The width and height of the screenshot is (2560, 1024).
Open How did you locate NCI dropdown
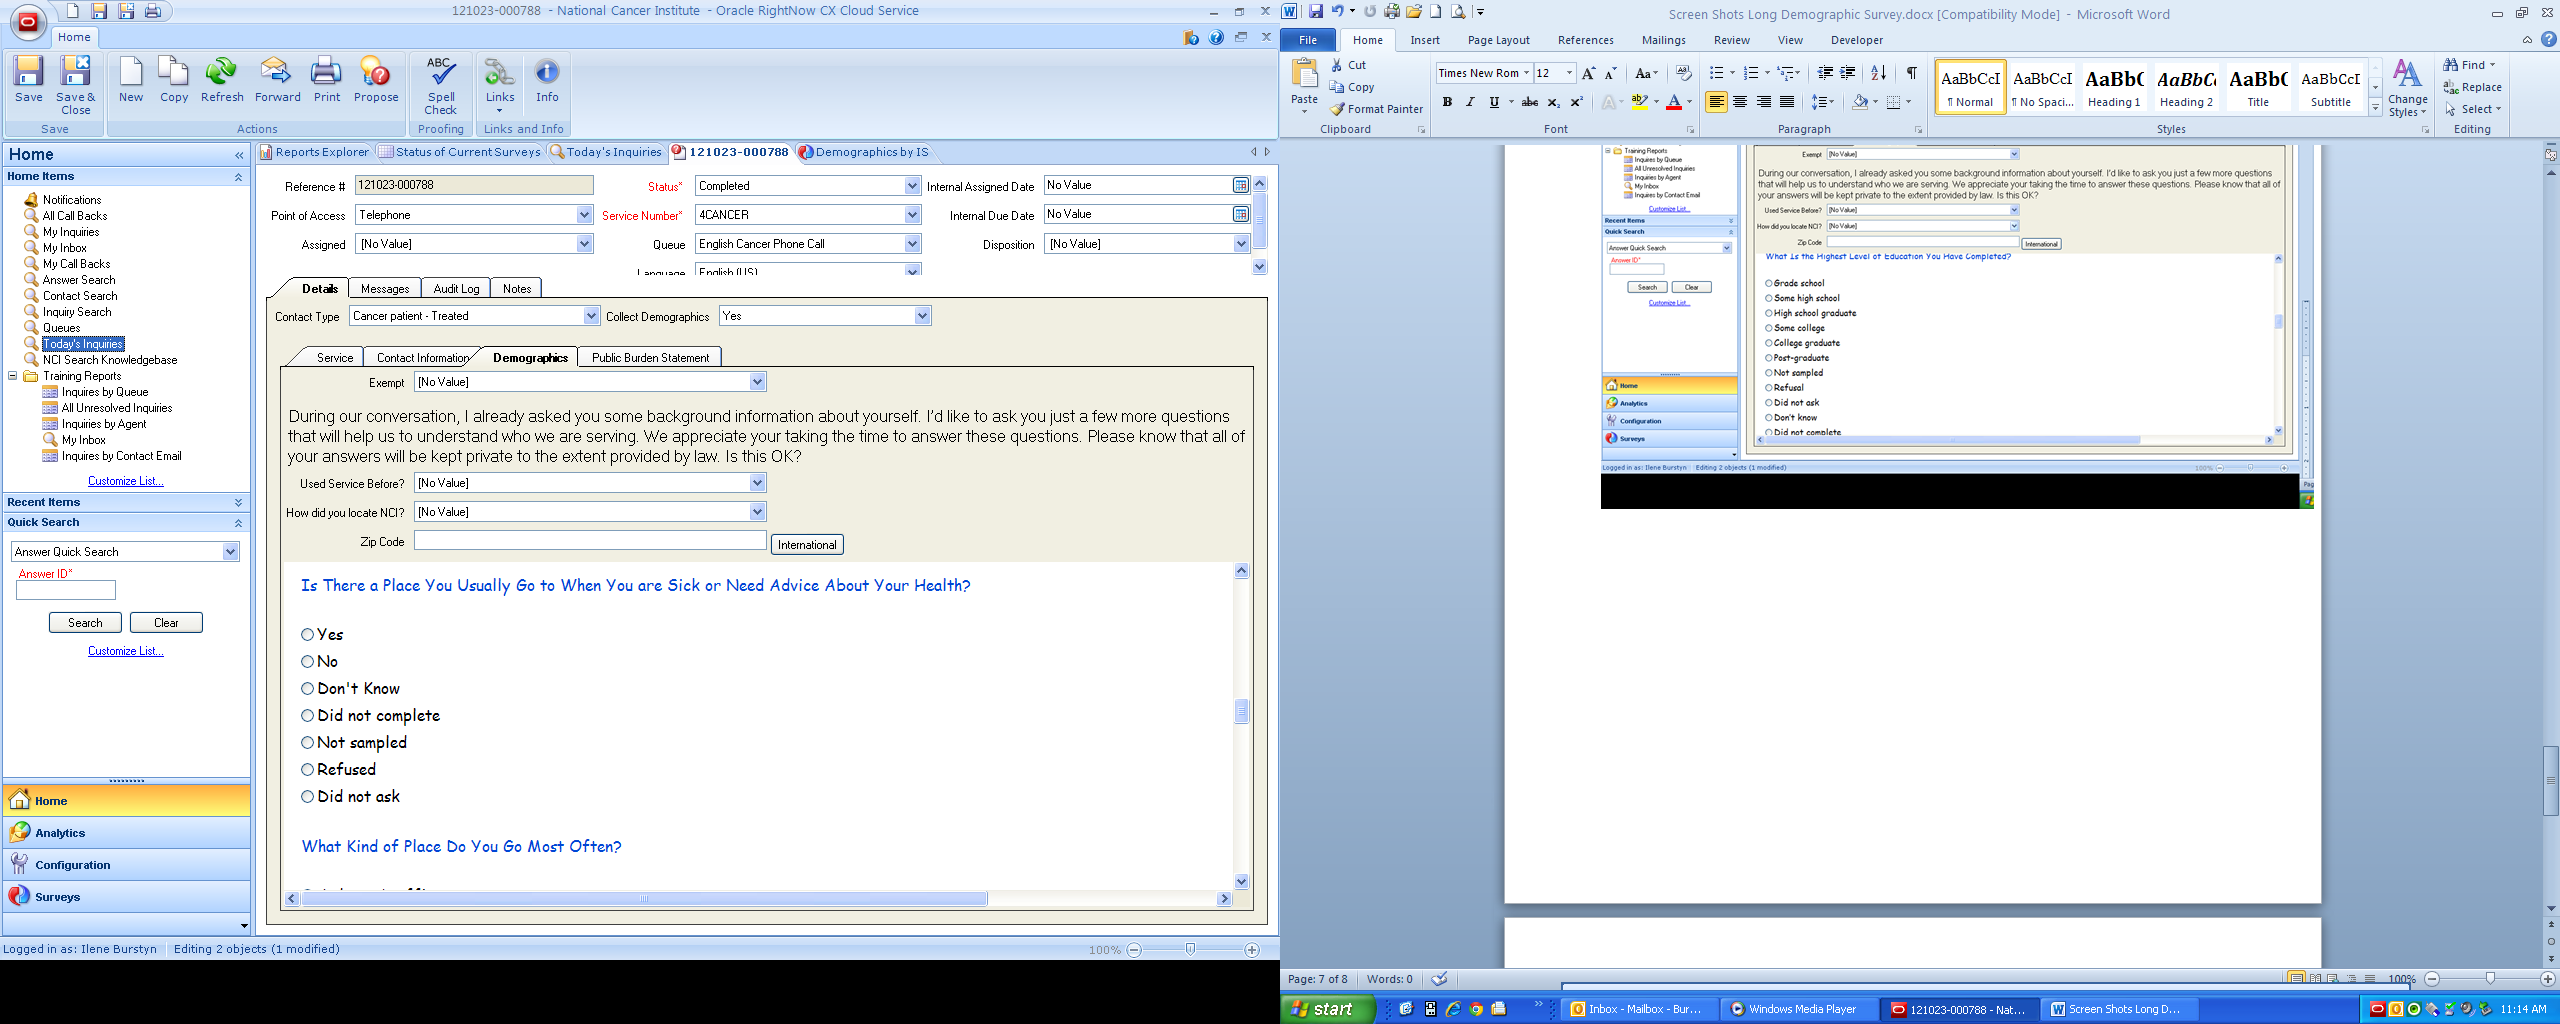pyautogui.click(x=757, y=512)
